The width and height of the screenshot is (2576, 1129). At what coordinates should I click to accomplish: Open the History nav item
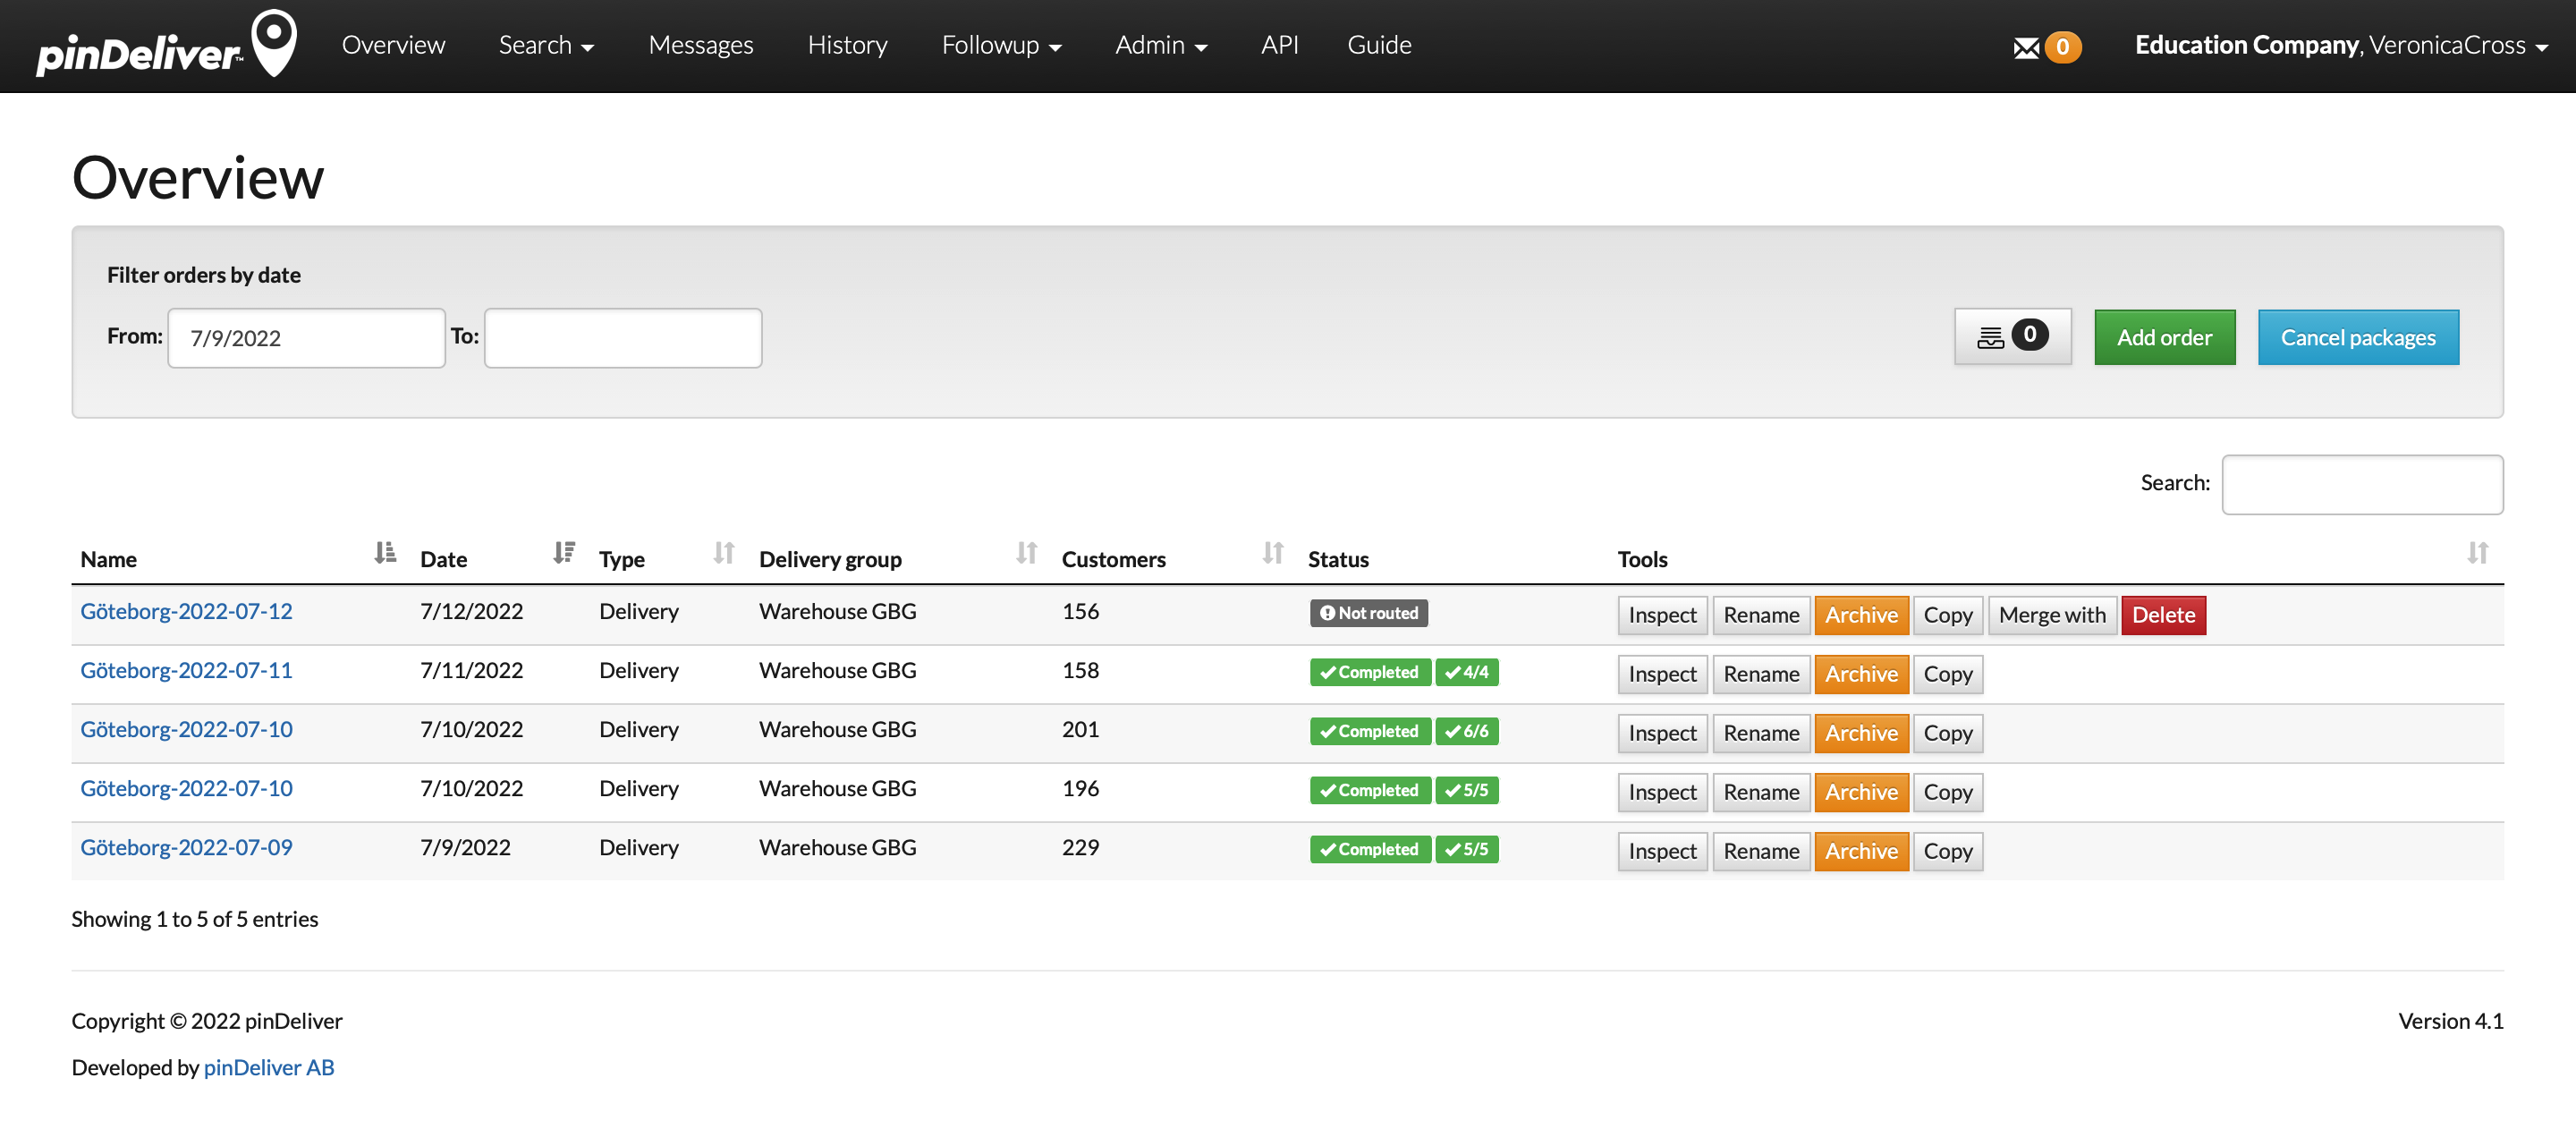(x=847, y=45)
